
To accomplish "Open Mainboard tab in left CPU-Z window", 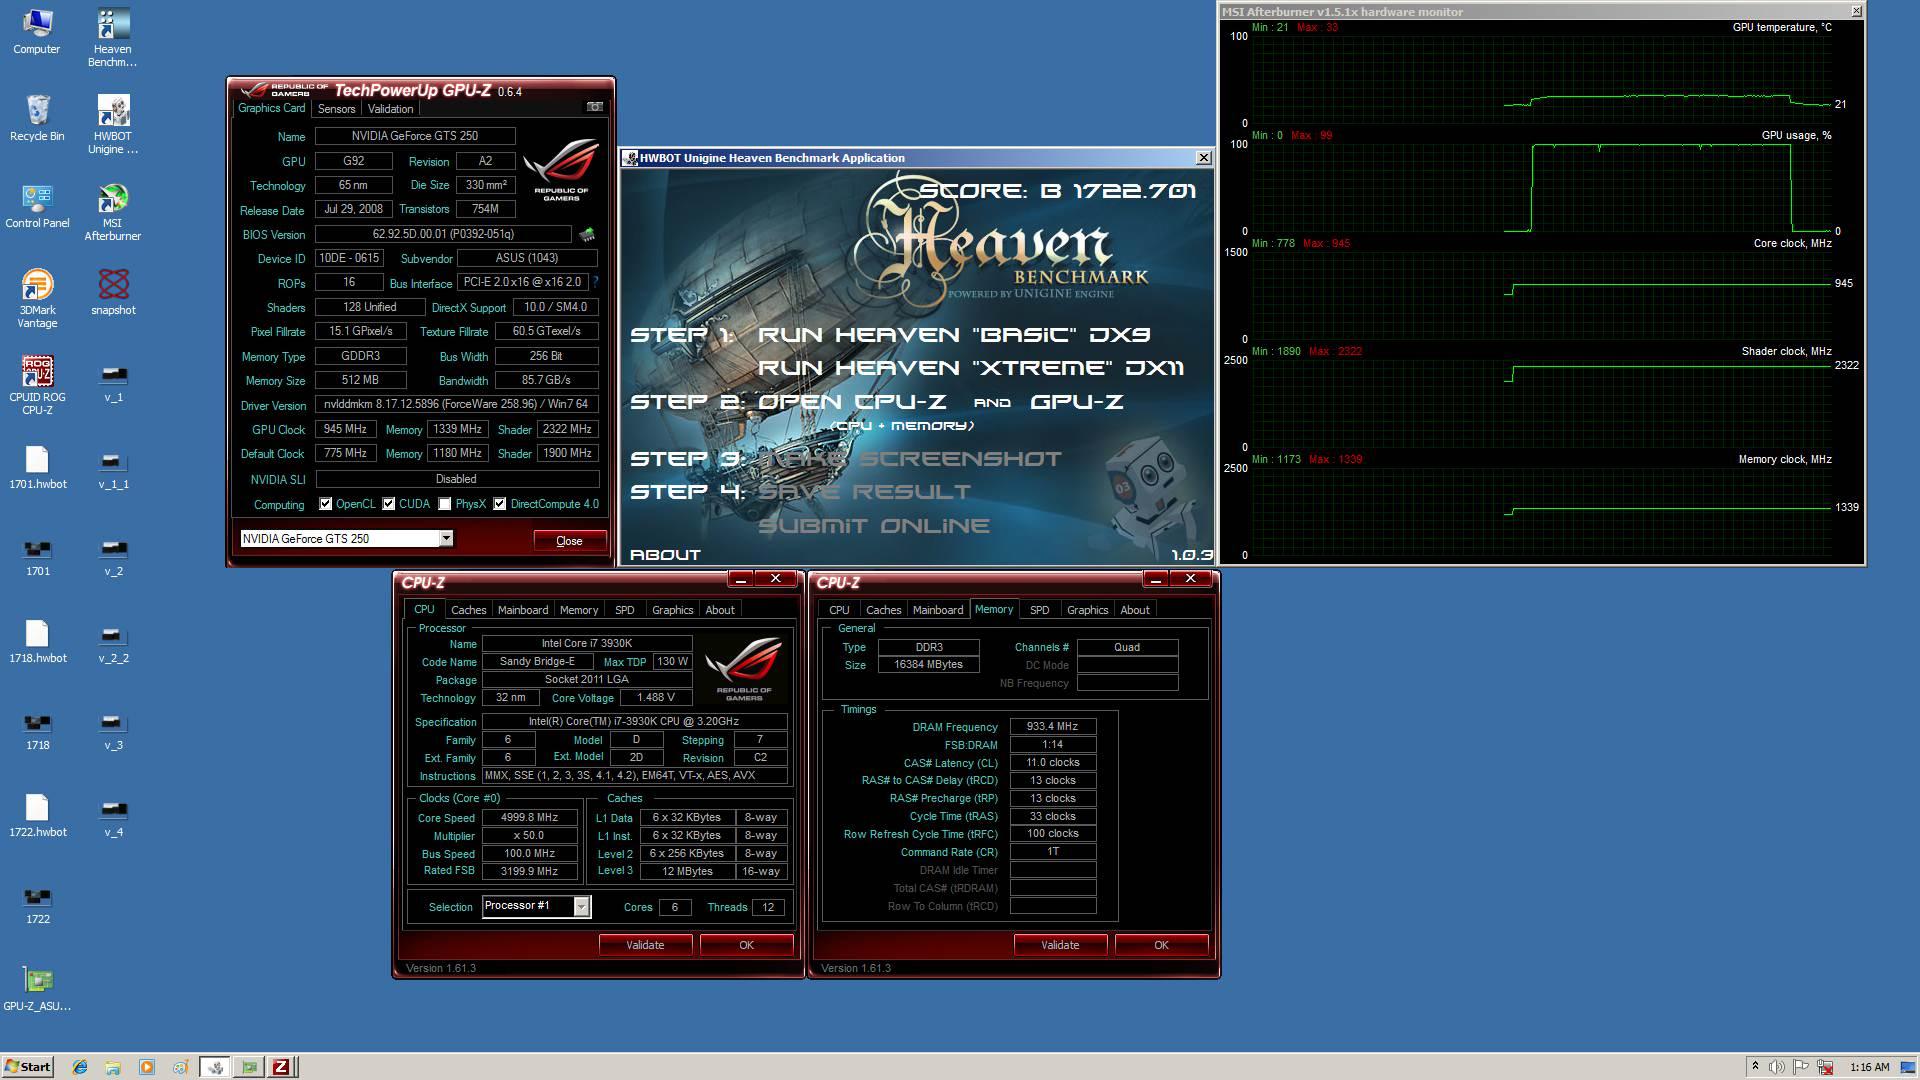I will [523, 610].
